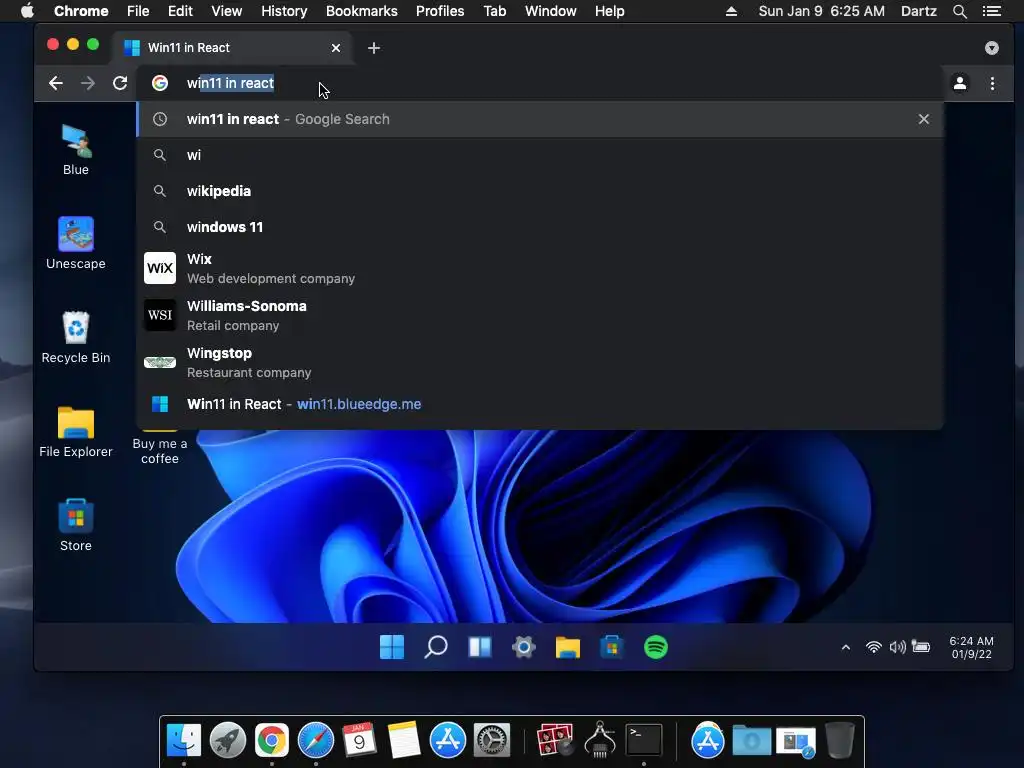Open the Win11 taskbar widgets panel
Screen dimensions: 1024x768
tap(480, 647)
